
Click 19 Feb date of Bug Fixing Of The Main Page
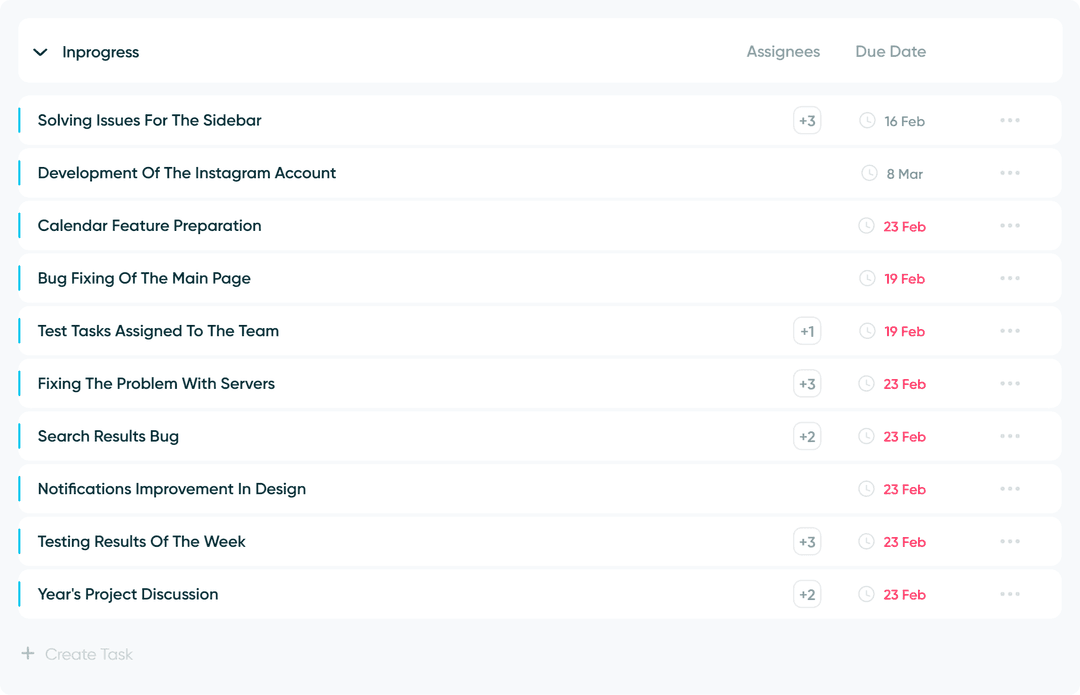pyautogui.click(x=904, y=279)
